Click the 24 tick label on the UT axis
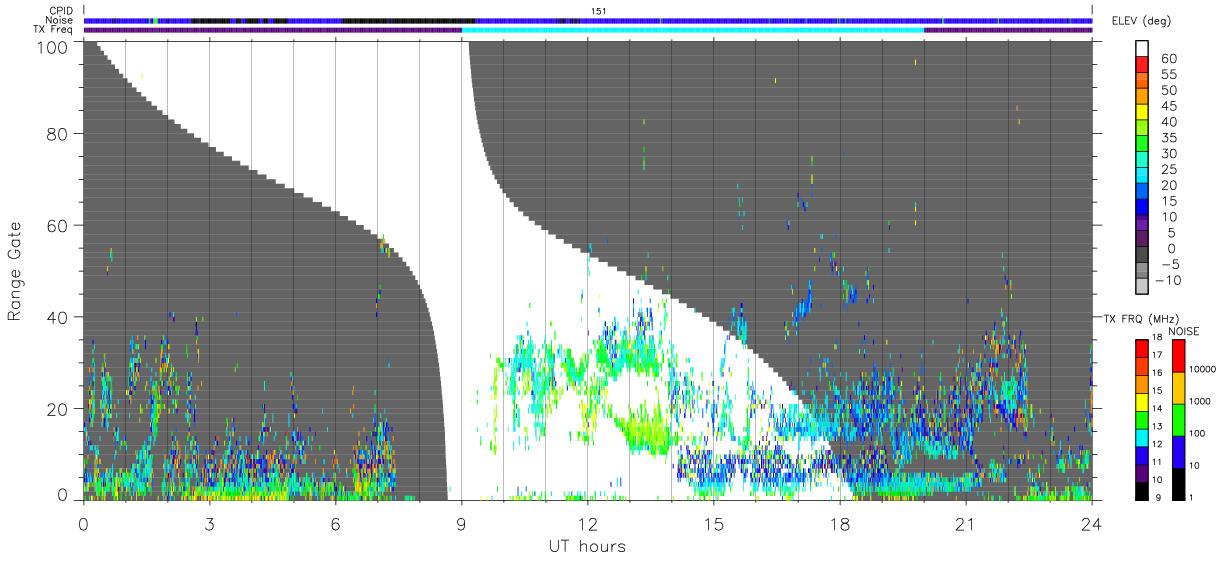 click(x=1091, y=524)
